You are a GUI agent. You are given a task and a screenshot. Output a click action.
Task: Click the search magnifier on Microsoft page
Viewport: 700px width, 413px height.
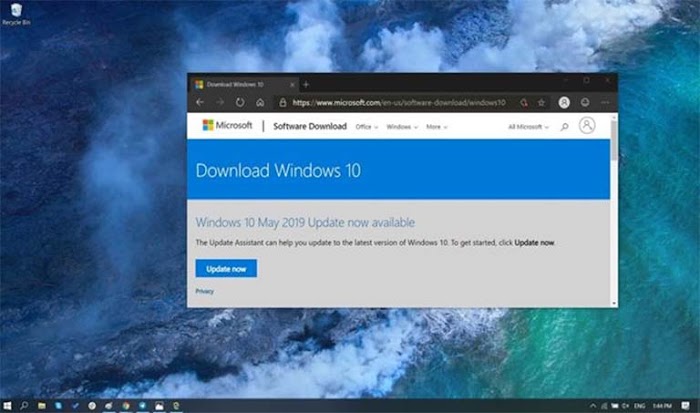coord(564,127)
